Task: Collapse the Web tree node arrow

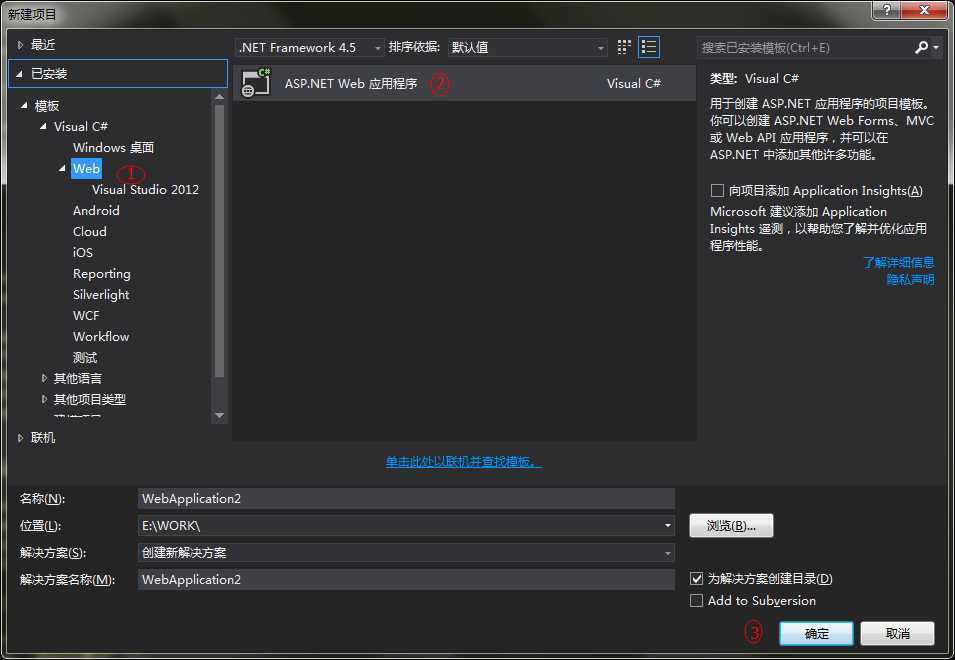Action: [x=62, y=169]
